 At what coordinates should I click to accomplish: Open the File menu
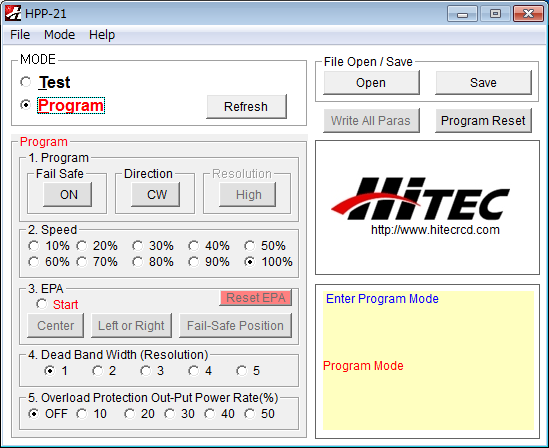coord(20,35)
